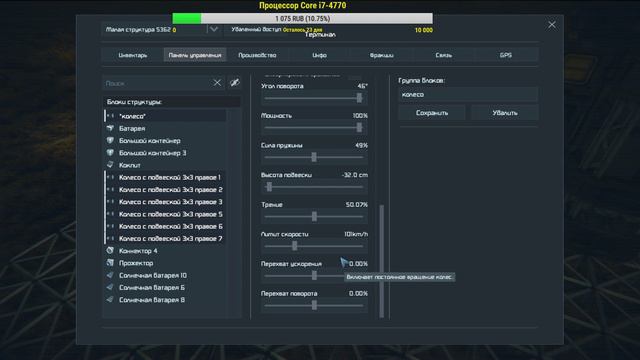
Task: Click the block group name field
Action: pos(468,94)
